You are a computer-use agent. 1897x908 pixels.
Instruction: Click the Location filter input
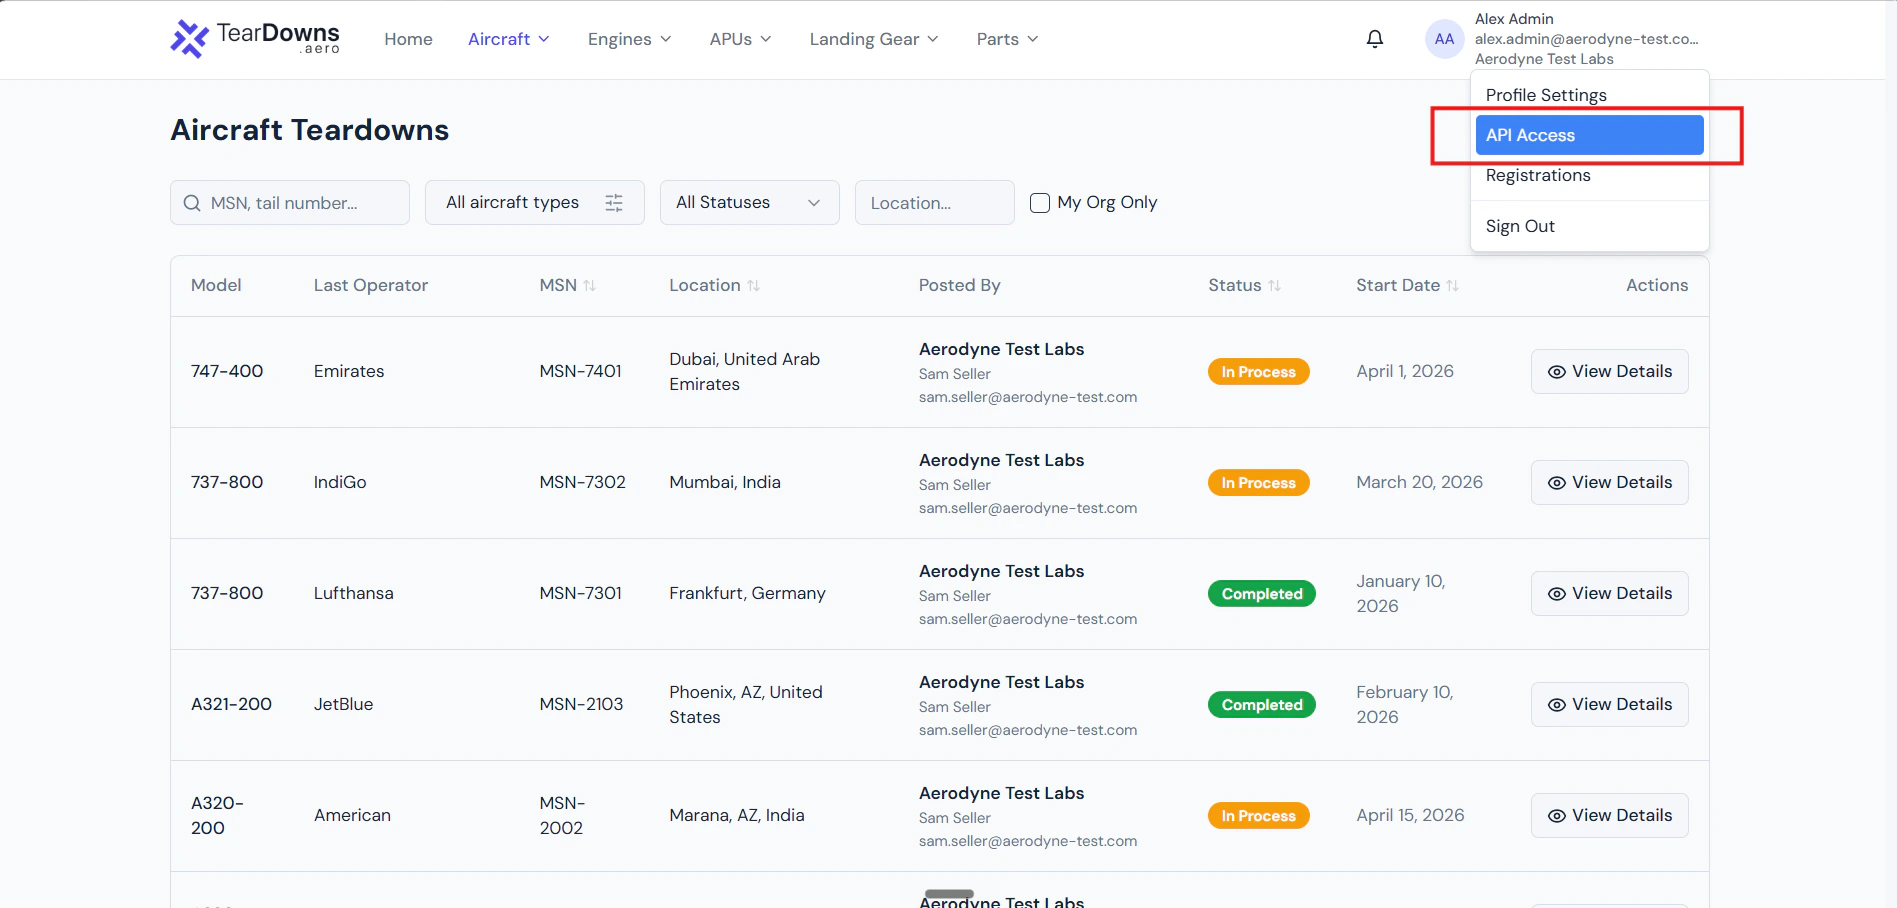pos(935,203)
